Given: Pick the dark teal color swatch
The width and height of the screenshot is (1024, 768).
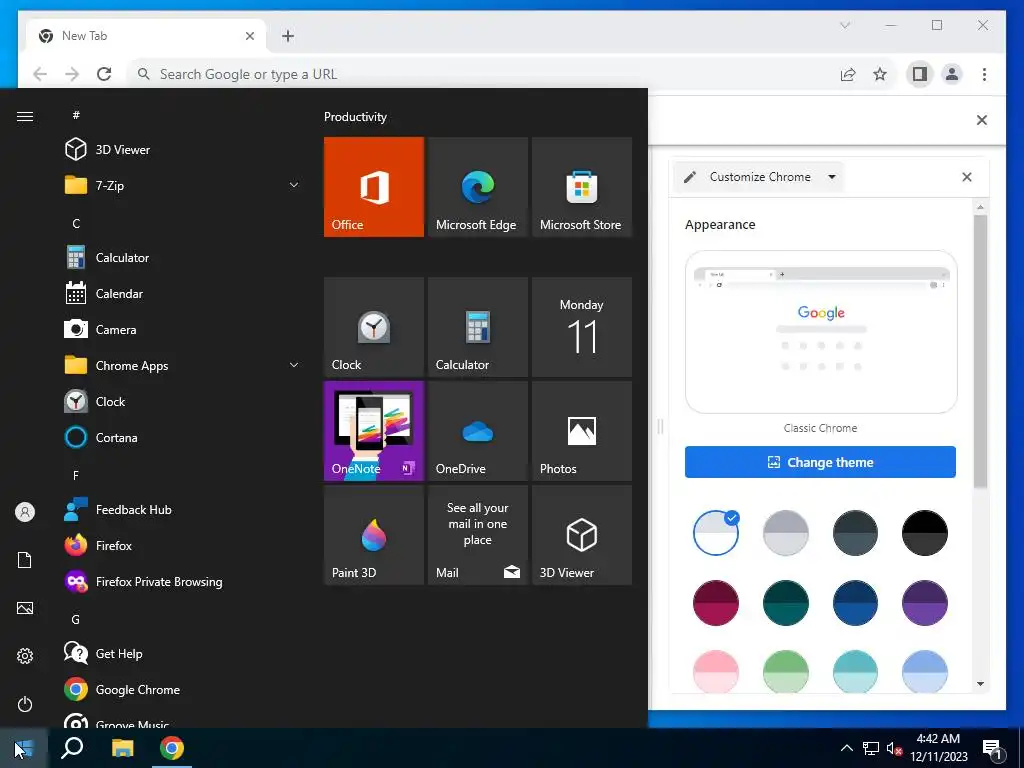Looking at the screenshot, I should pyautogui.click(x=786, y=603).
